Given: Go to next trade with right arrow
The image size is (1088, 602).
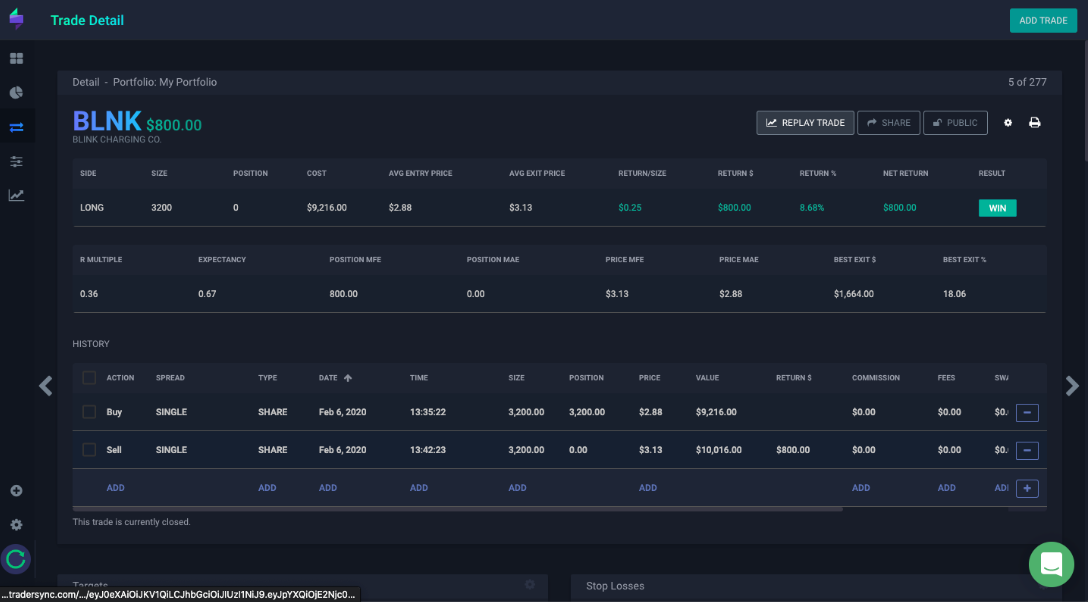Looking at the screenshot, I should click(x=1072, y=386).
